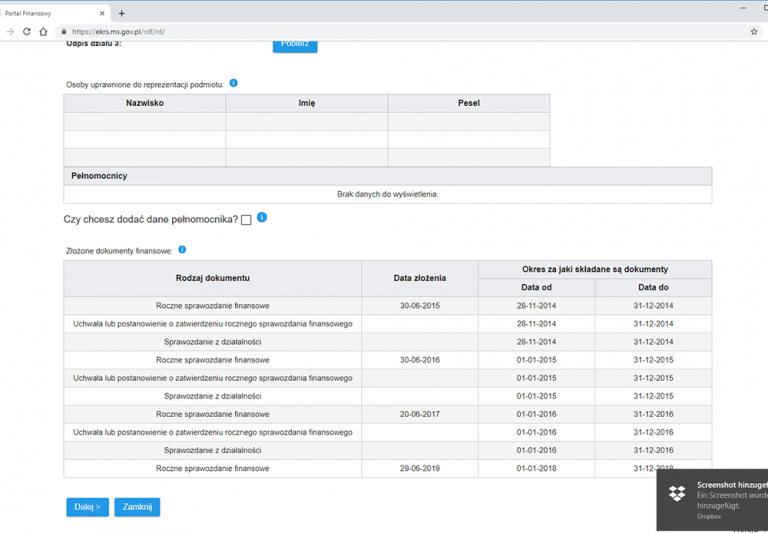Open a new browser tab

(x=122, y=13)
